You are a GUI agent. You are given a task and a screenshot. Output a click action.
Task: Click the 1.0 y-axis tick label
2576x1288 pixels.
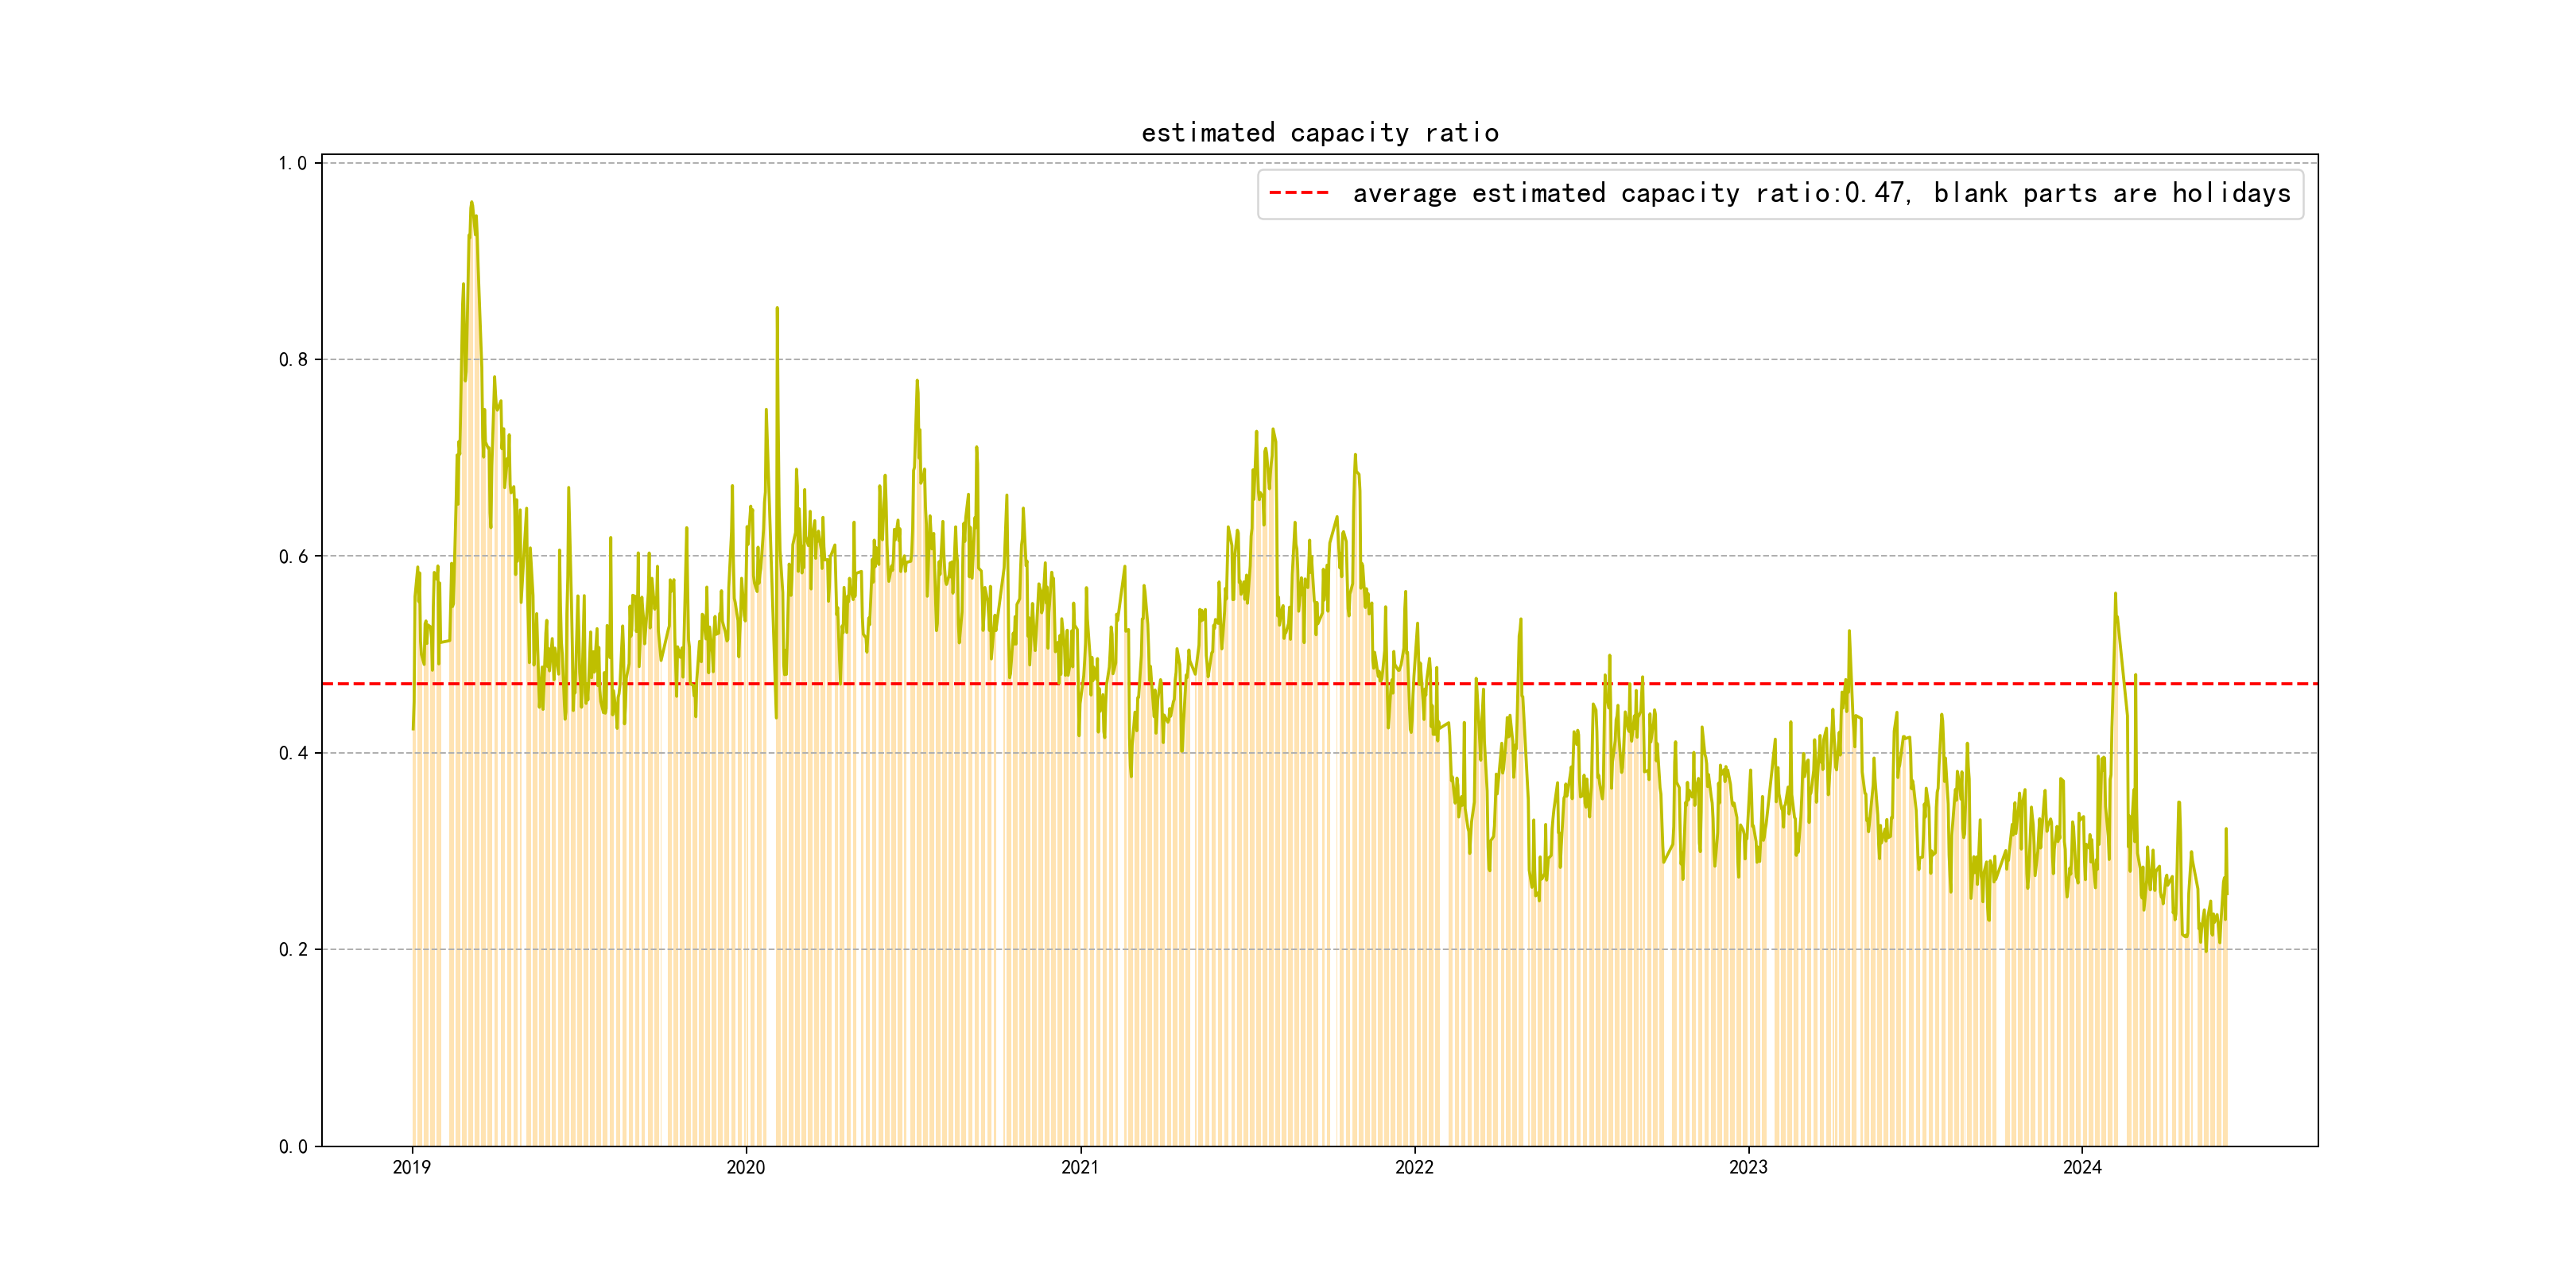[292, 163]
